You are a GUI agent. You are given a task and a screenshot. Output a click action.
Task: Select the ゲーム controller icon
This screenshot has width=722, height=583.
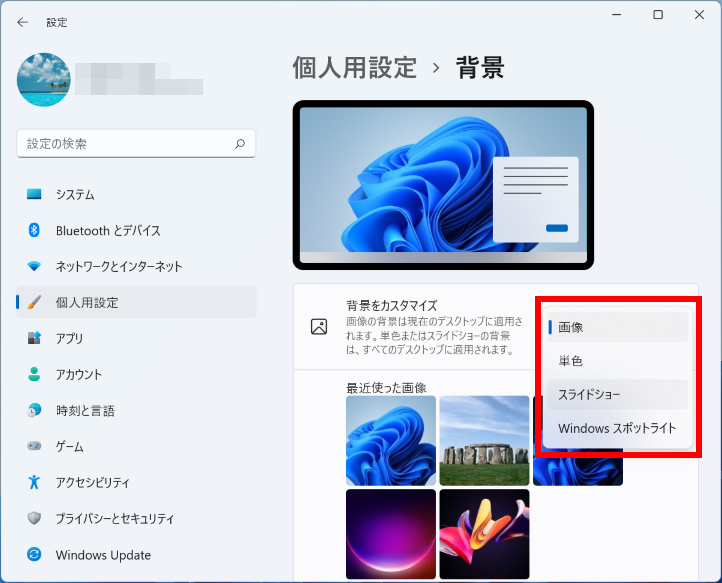(34, 446)
